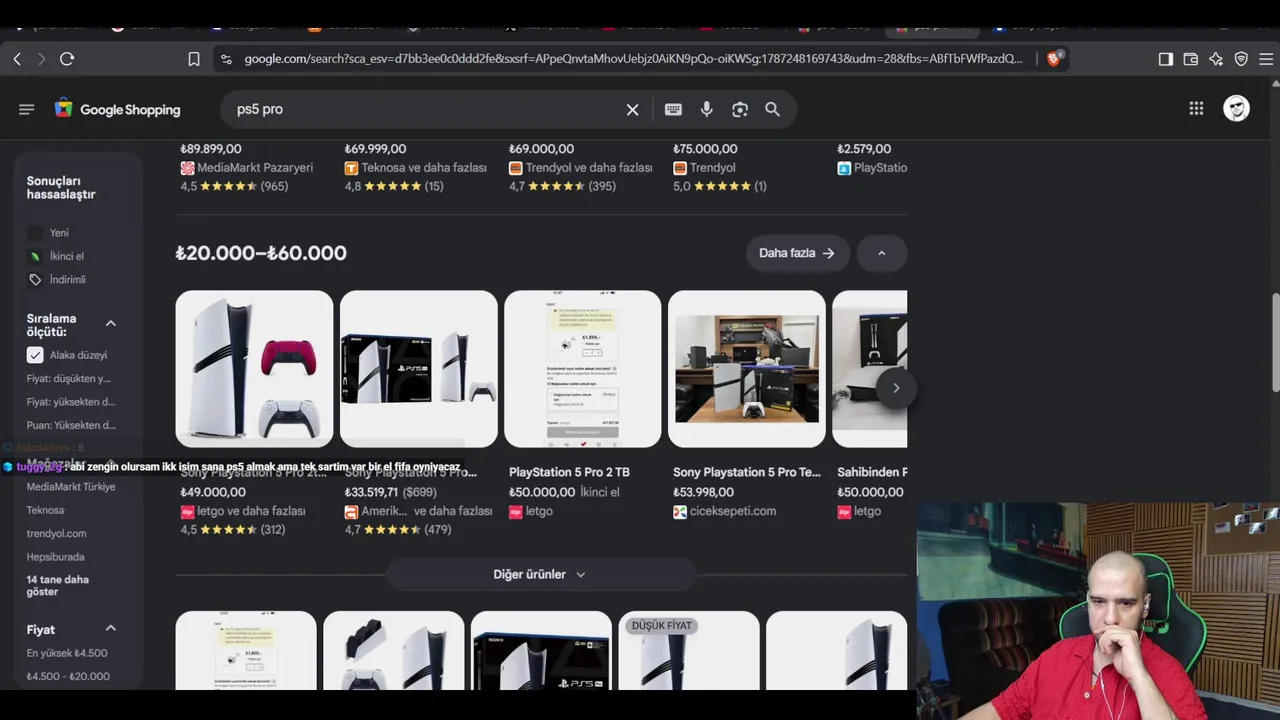Click the Teknosa ve daha fazlası seller
Screen dimensions: 1280x720
coord(424,168)
